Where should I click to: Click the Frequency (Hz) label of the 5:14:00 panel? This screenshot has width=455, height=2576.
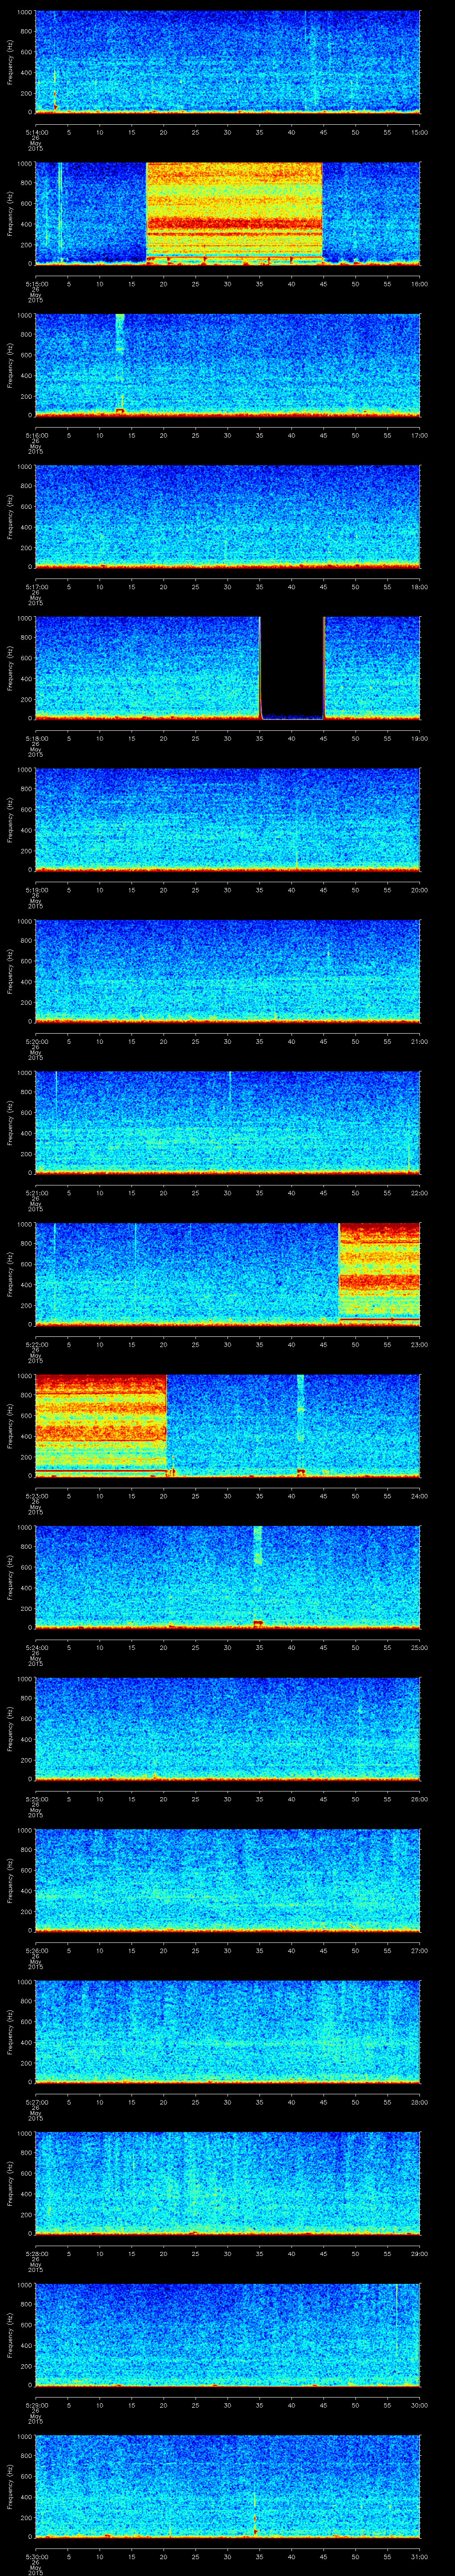click(x=11, y=62)
